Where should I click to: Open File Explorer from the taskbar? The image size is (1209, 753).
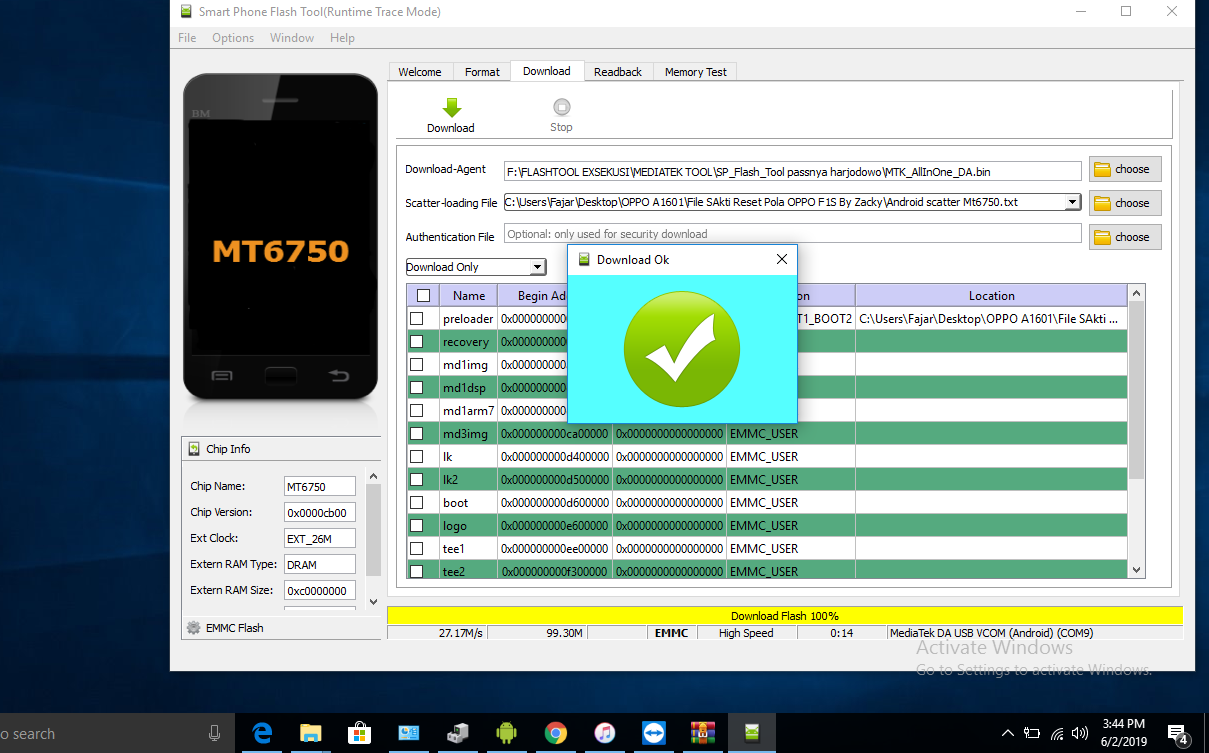point(311,733)
